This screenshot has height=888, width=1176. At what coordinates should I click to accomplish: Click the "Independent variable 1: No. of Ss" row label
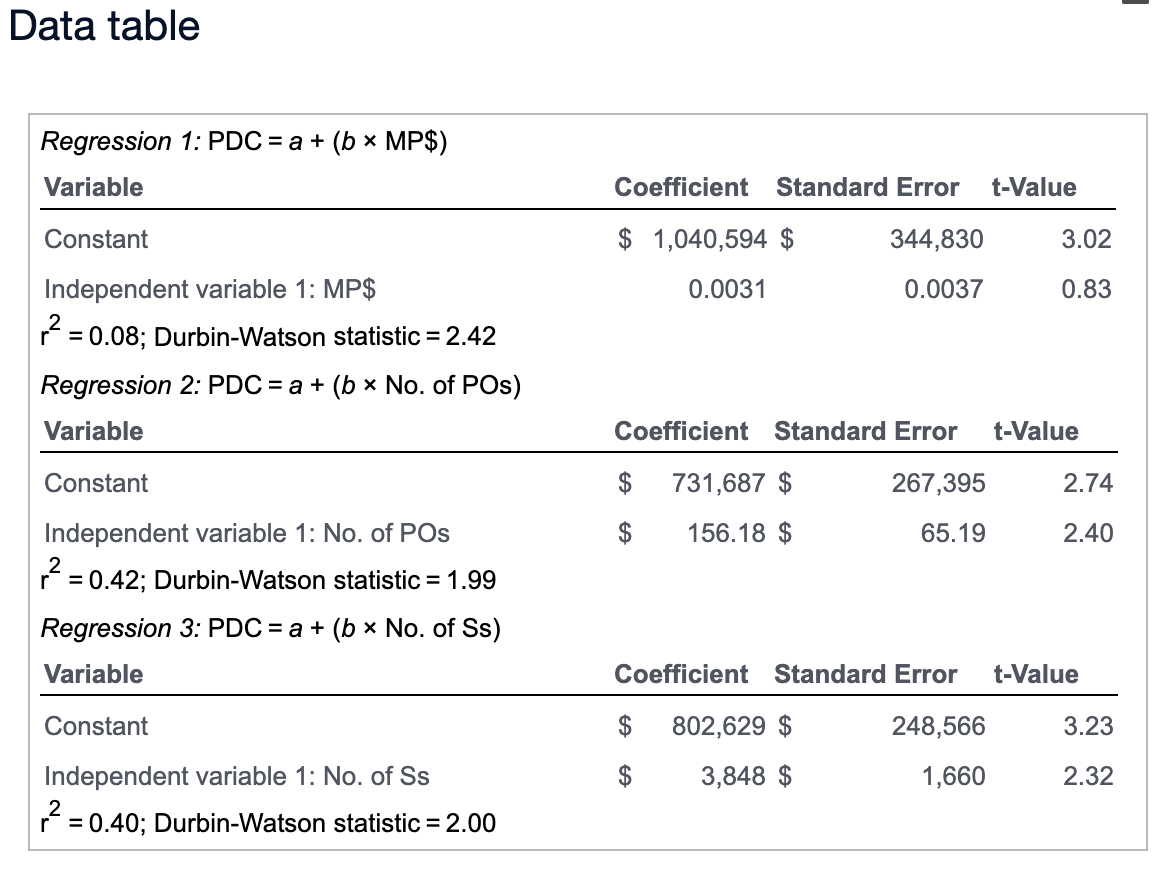pos(237,776)
